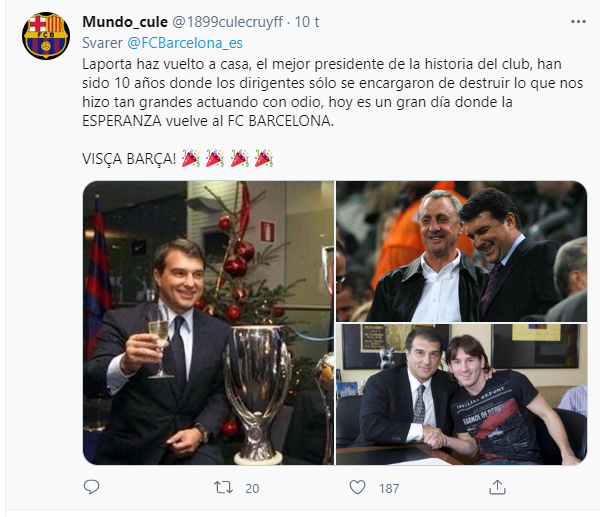Click the "Svarer" reply label
This screenshot has height=517, width=600.
pos(102,42)
